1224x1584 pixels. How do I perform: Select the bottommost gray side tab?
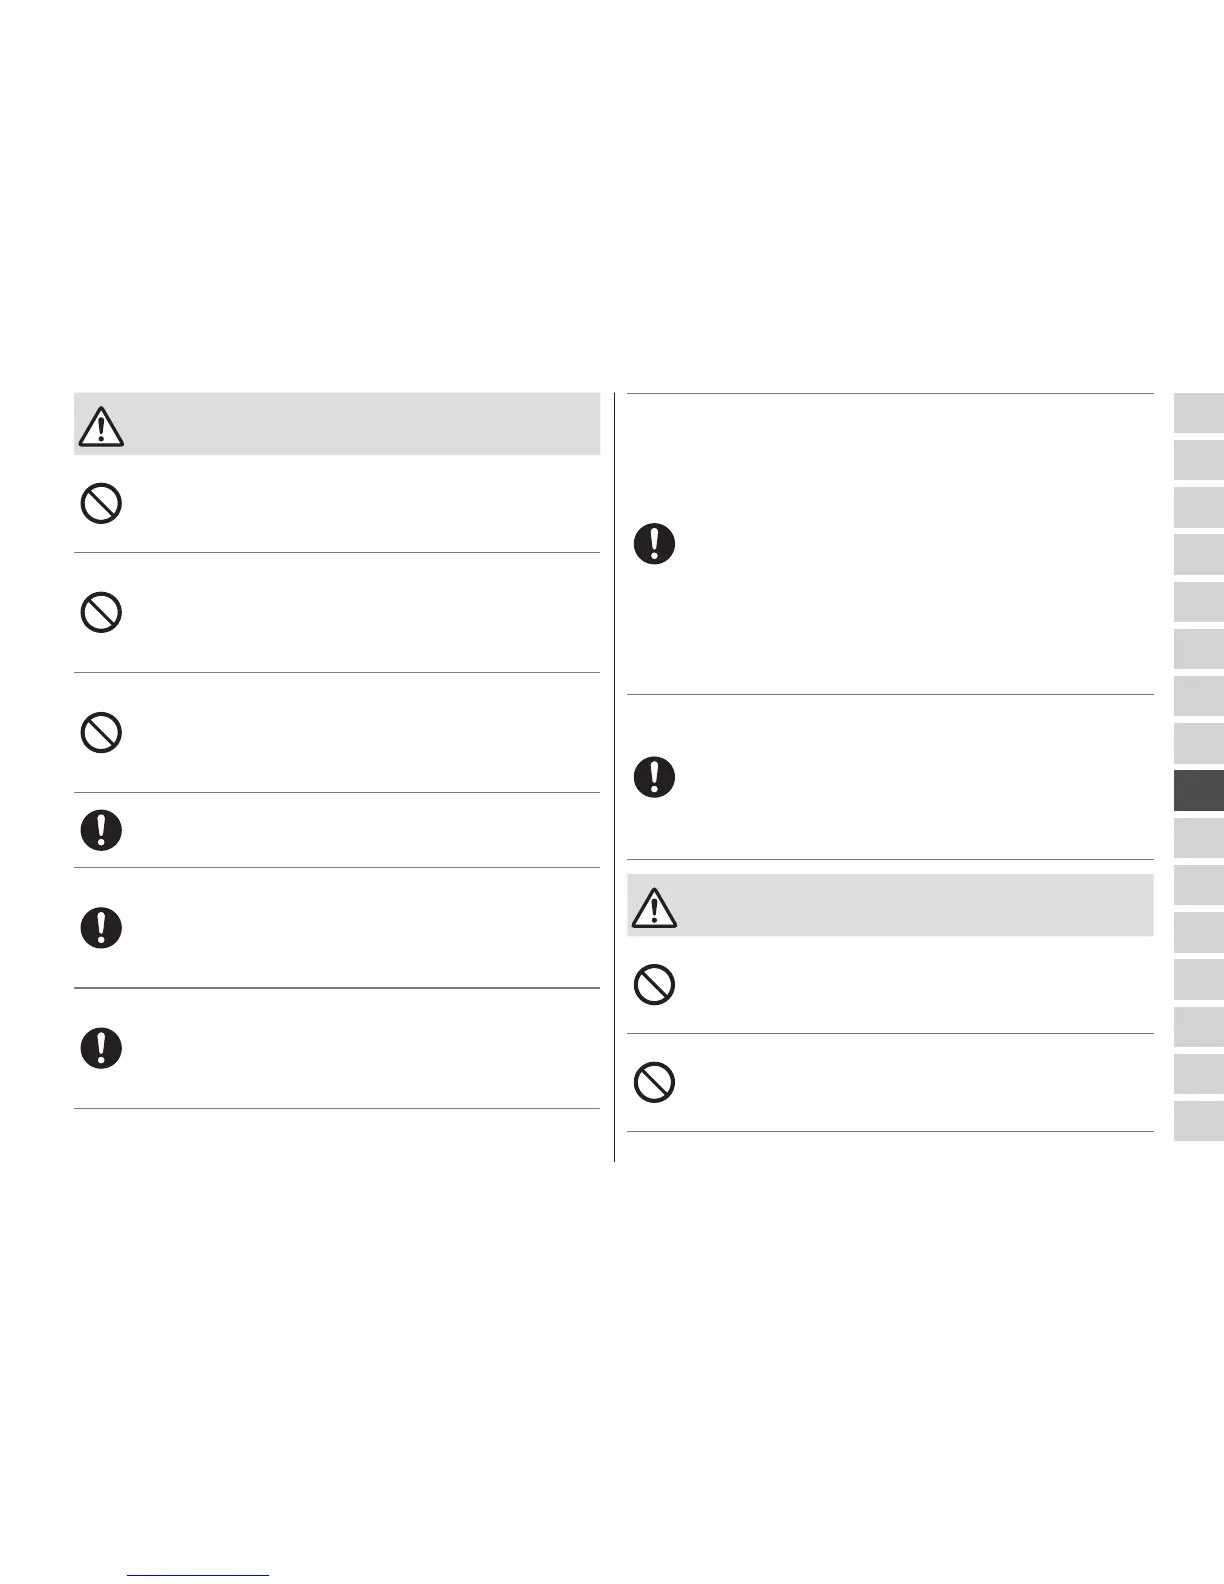tap(1198, 1121)
